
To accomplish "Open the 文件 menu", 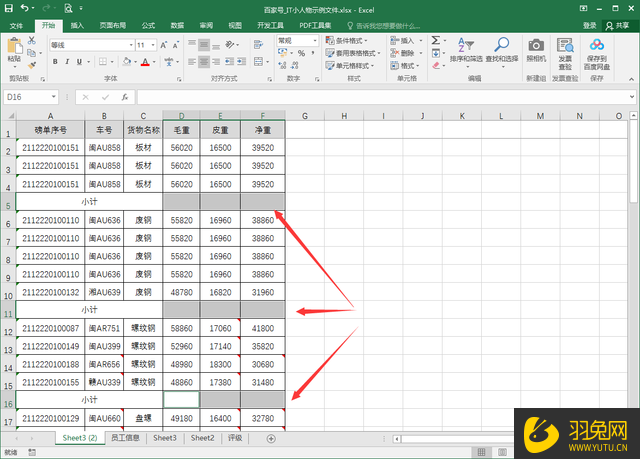I will click(16, 26).
